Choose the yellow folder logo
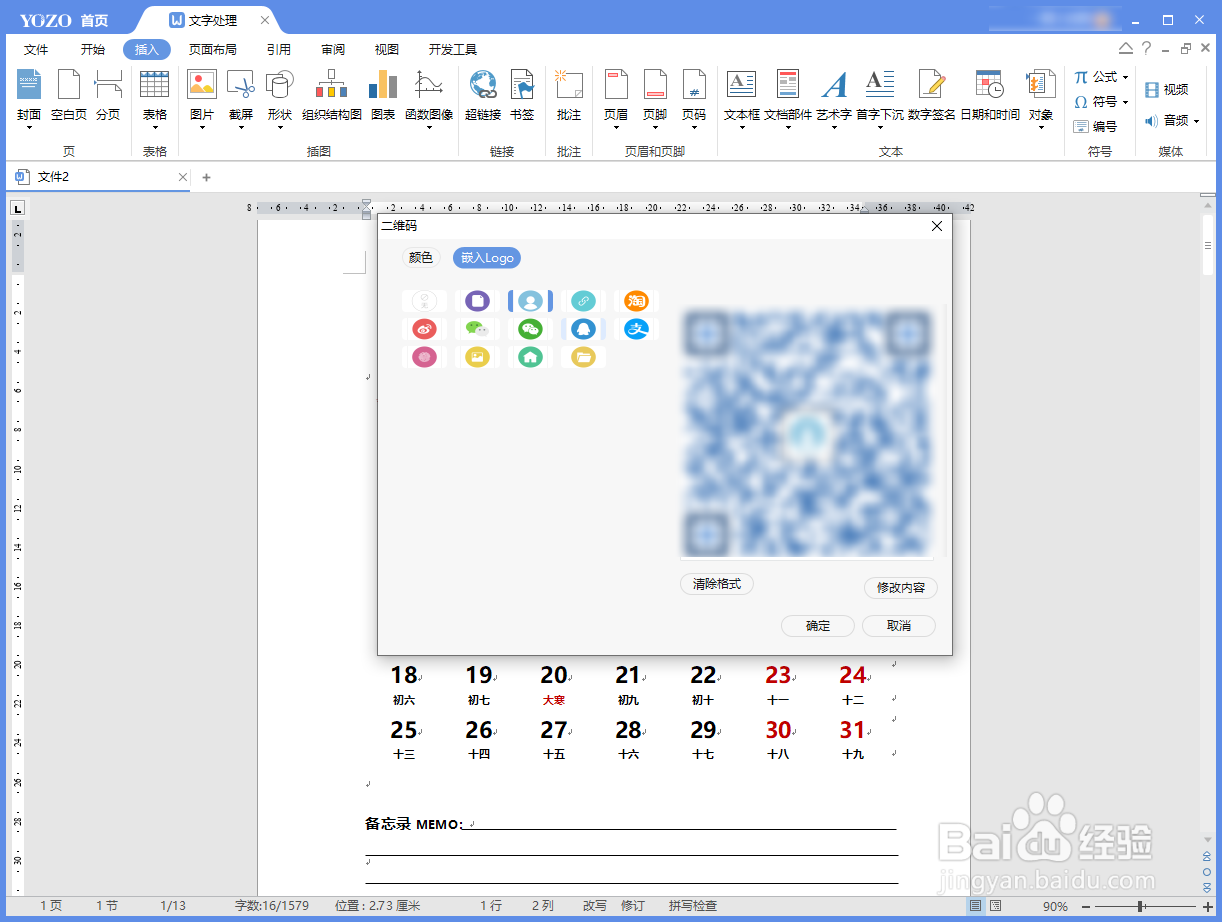1222x922 pixels. pos(583,357)
